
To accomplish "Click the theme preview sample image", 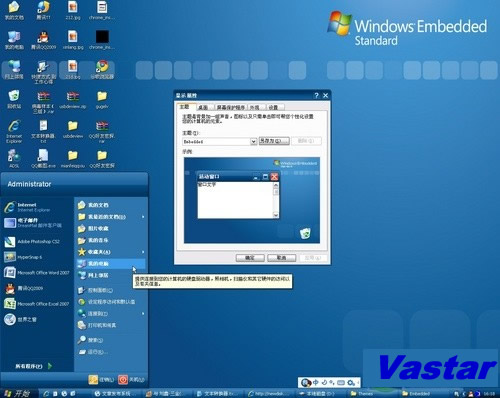I will click(x=252, y=200).
